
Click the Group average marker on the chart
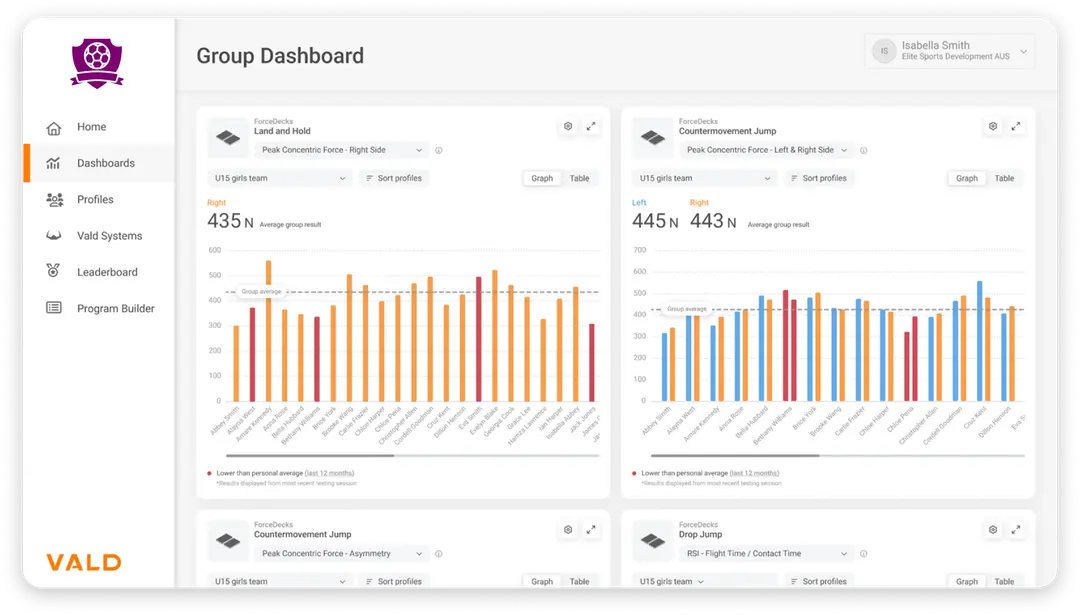click(260, 290)
